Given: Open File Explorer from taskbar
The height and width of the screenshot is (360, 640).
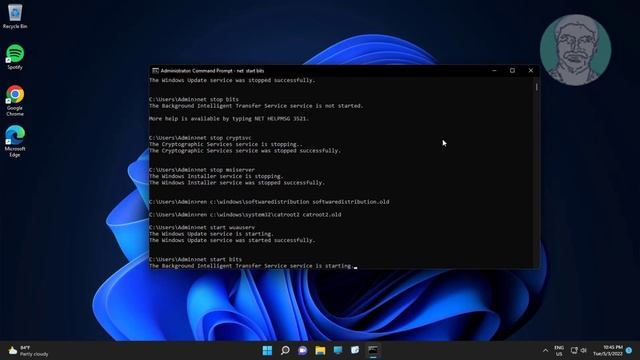Looking at the screenshot, I should (320, 350).
